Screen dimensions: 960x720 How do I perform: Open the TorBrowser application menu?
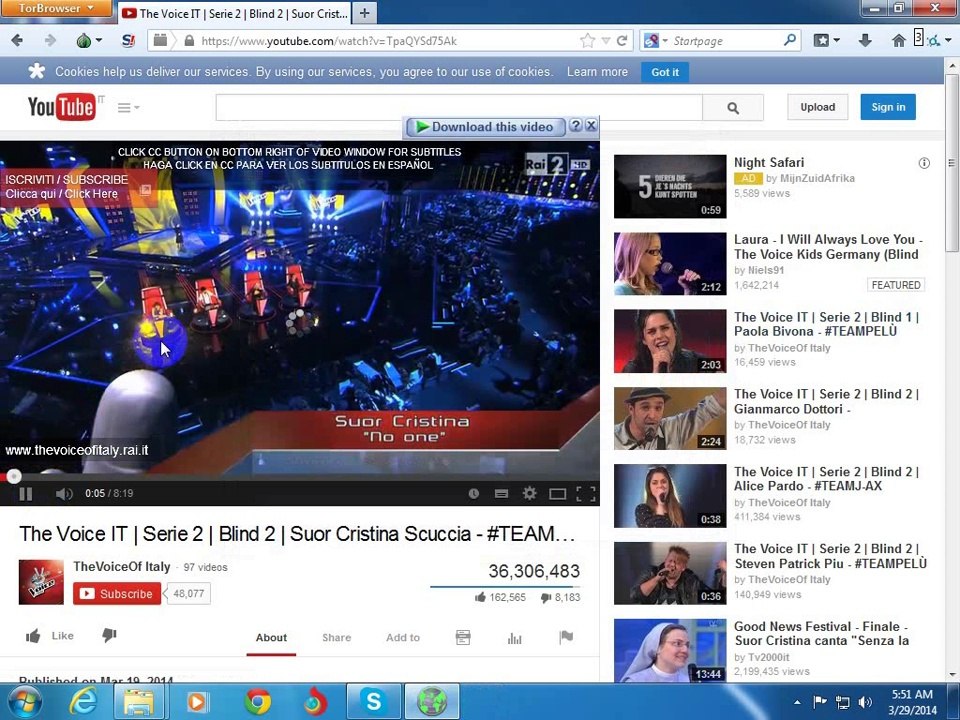tap(56, 9)
